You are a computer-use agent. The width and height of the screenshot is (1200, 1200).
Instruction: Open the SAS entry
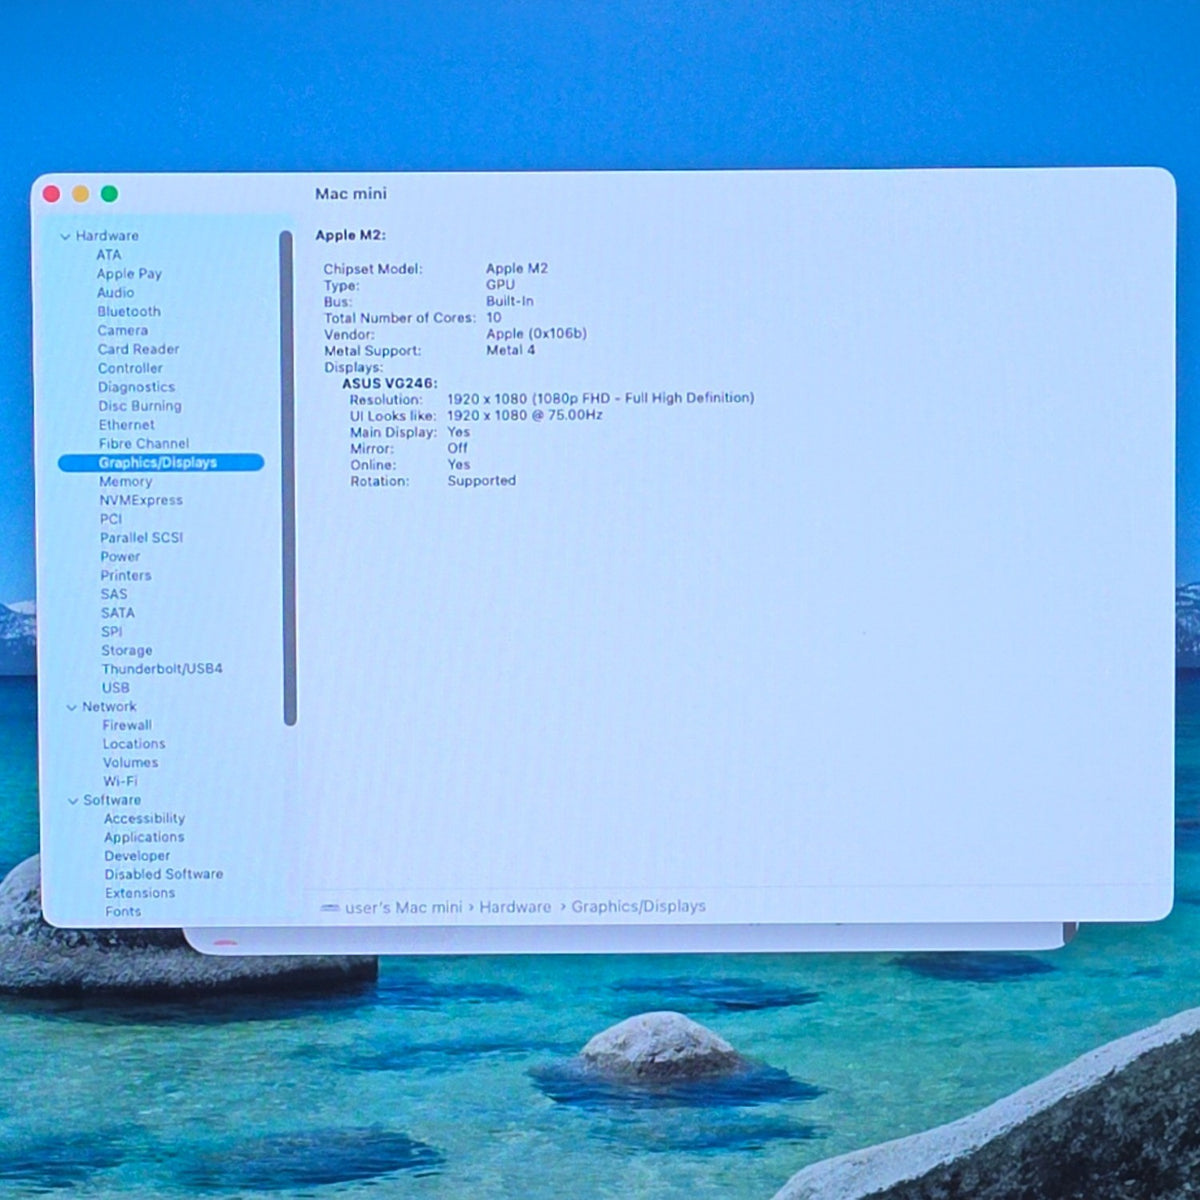(x=114, y=594)
